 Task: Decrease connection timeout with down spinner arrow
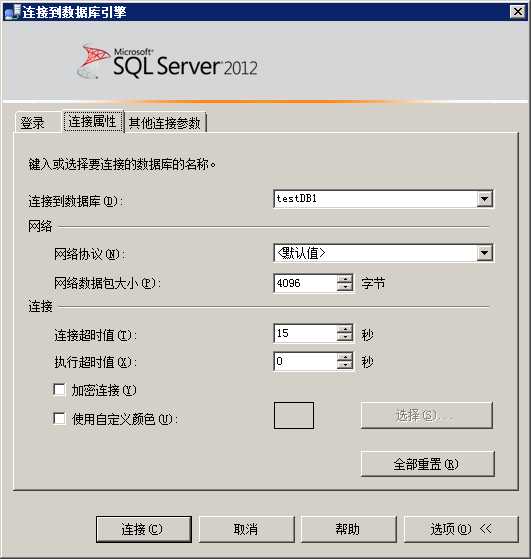[344, 337]
